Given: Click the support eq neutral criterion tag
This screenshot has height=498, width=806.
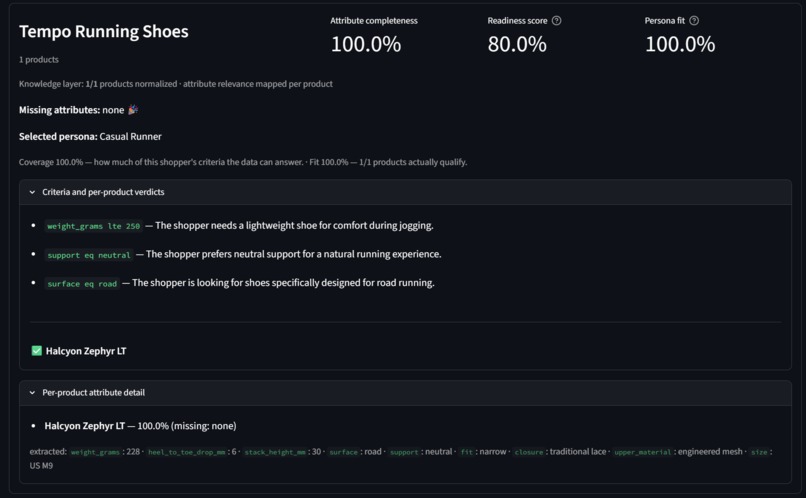Looking at the screenshot, I should pyautogui.click(x=89, y=255).
